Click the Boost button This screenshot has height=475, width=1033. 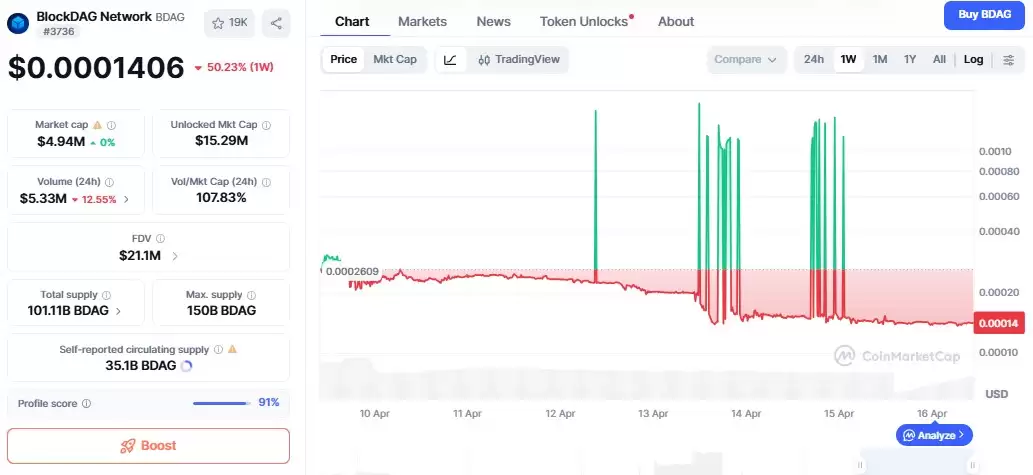pyautogui.click(x=148, y=446)
